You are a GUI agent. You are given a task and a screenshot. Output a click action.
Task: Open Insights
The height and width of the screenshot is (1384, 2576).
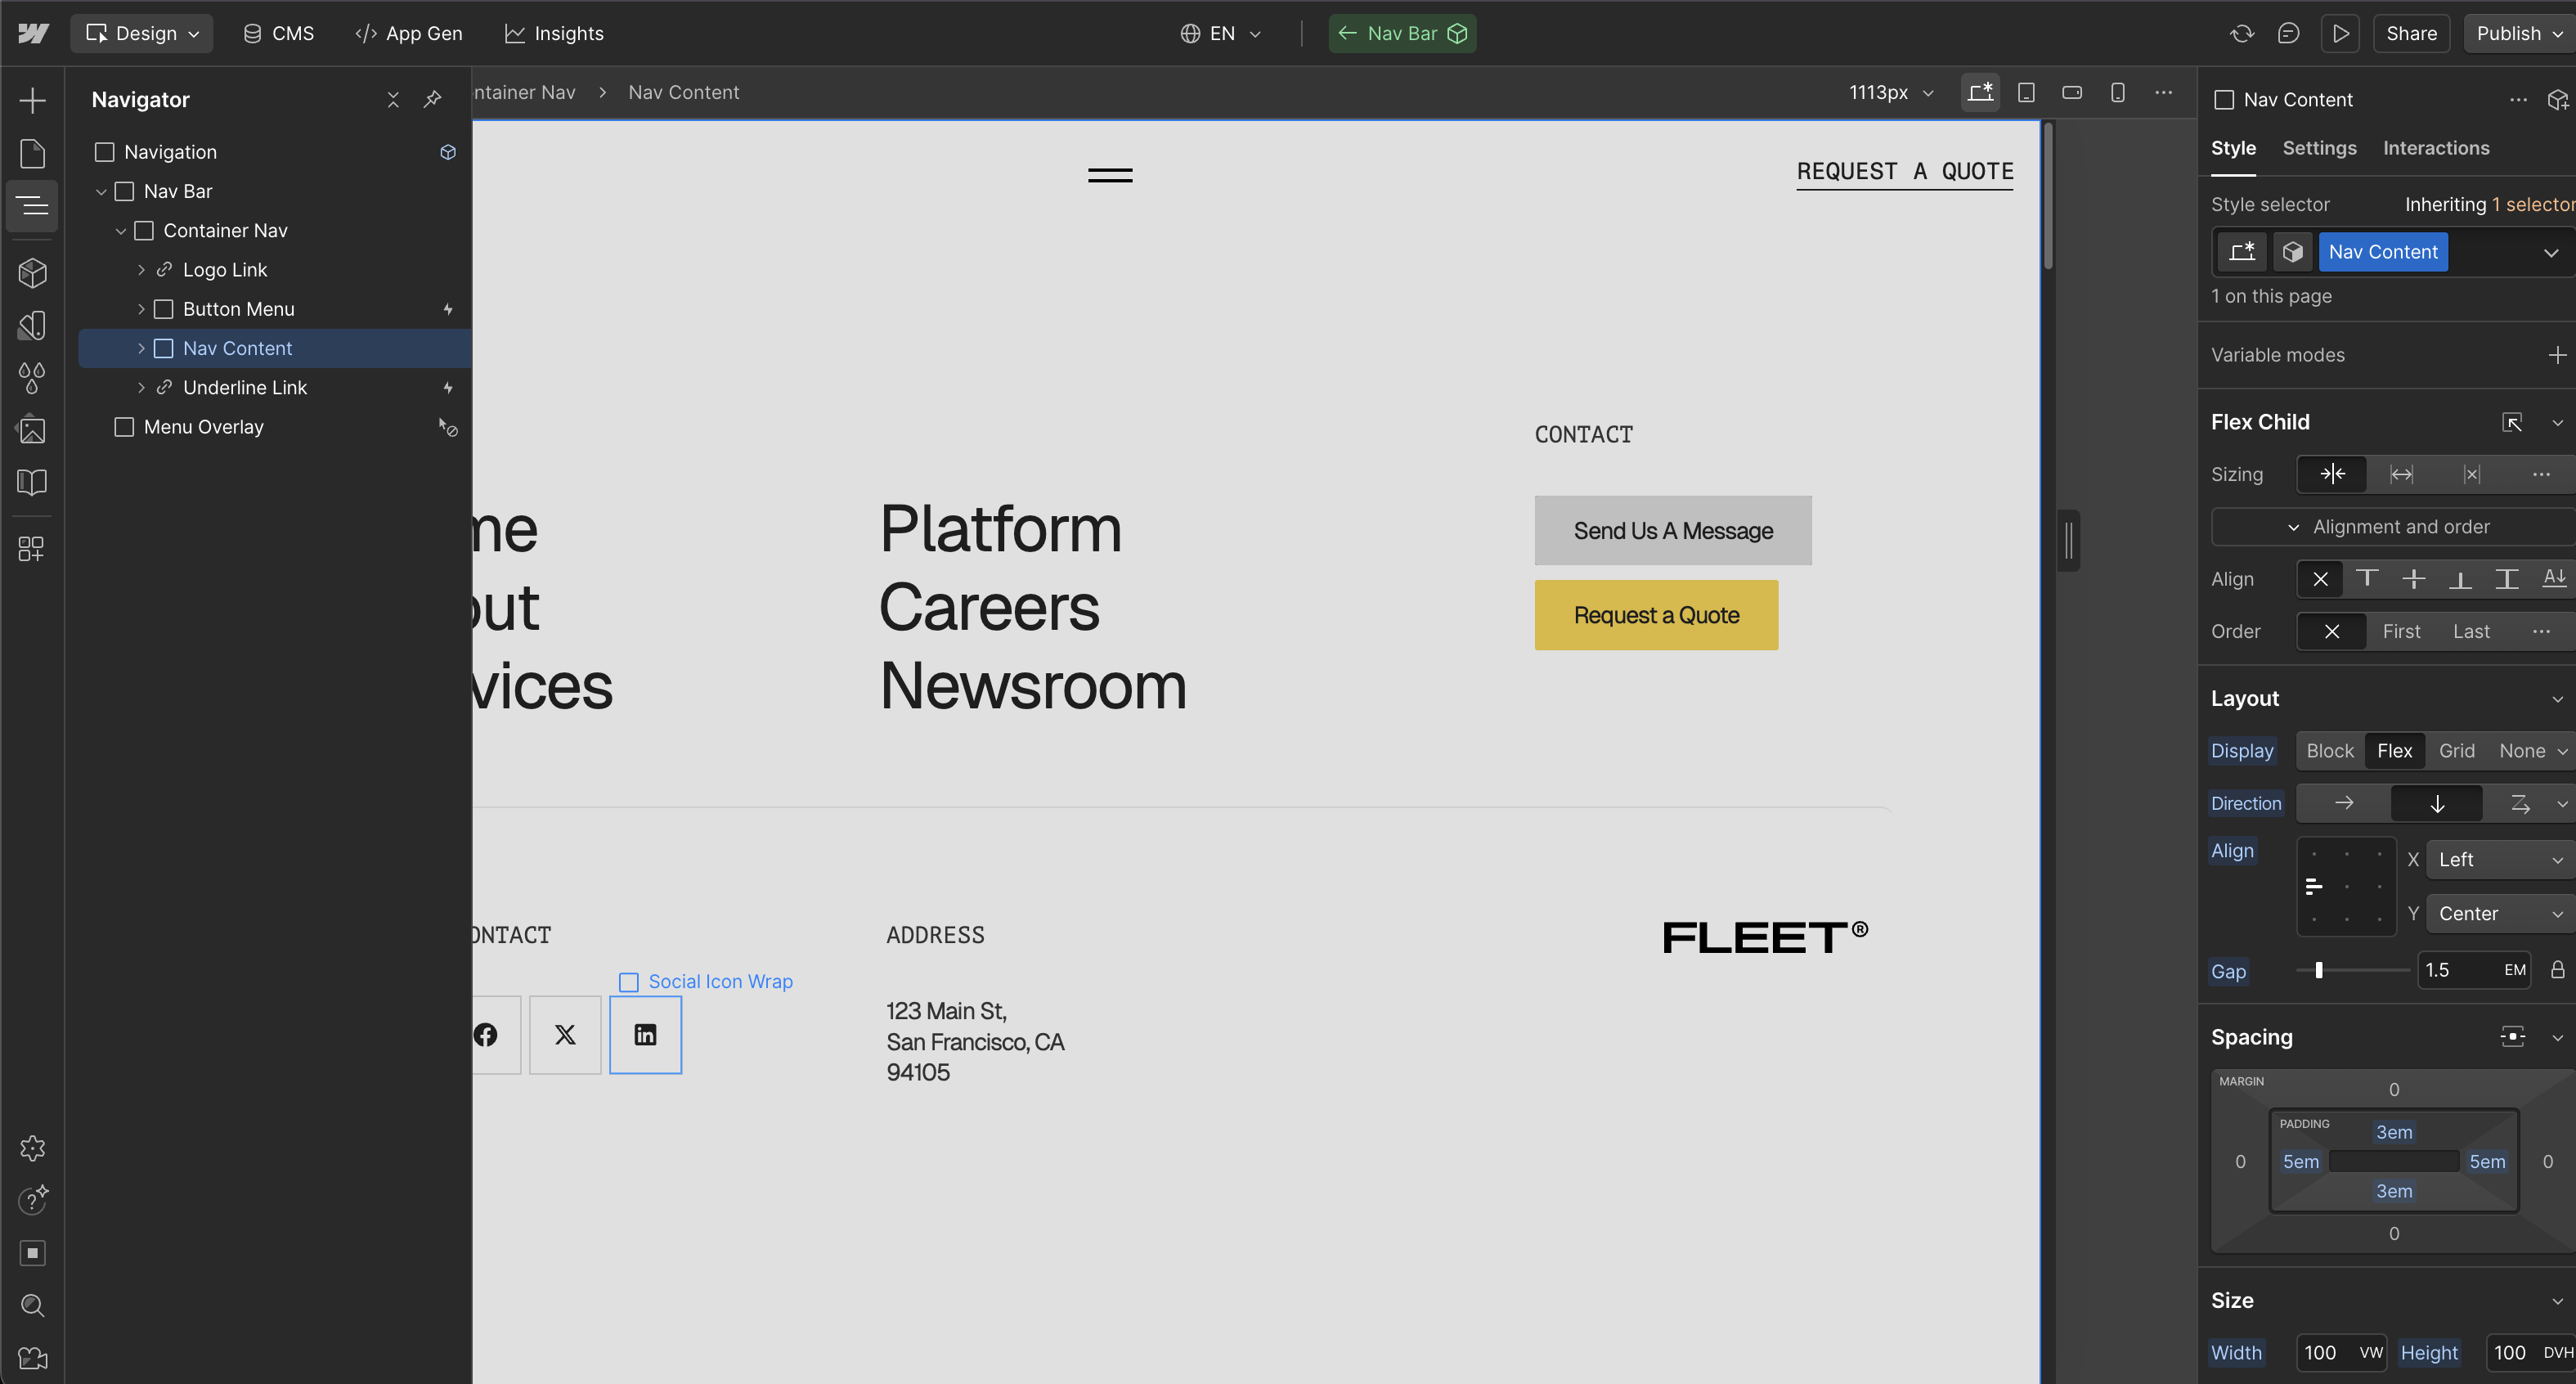click(x=555, y=33)
